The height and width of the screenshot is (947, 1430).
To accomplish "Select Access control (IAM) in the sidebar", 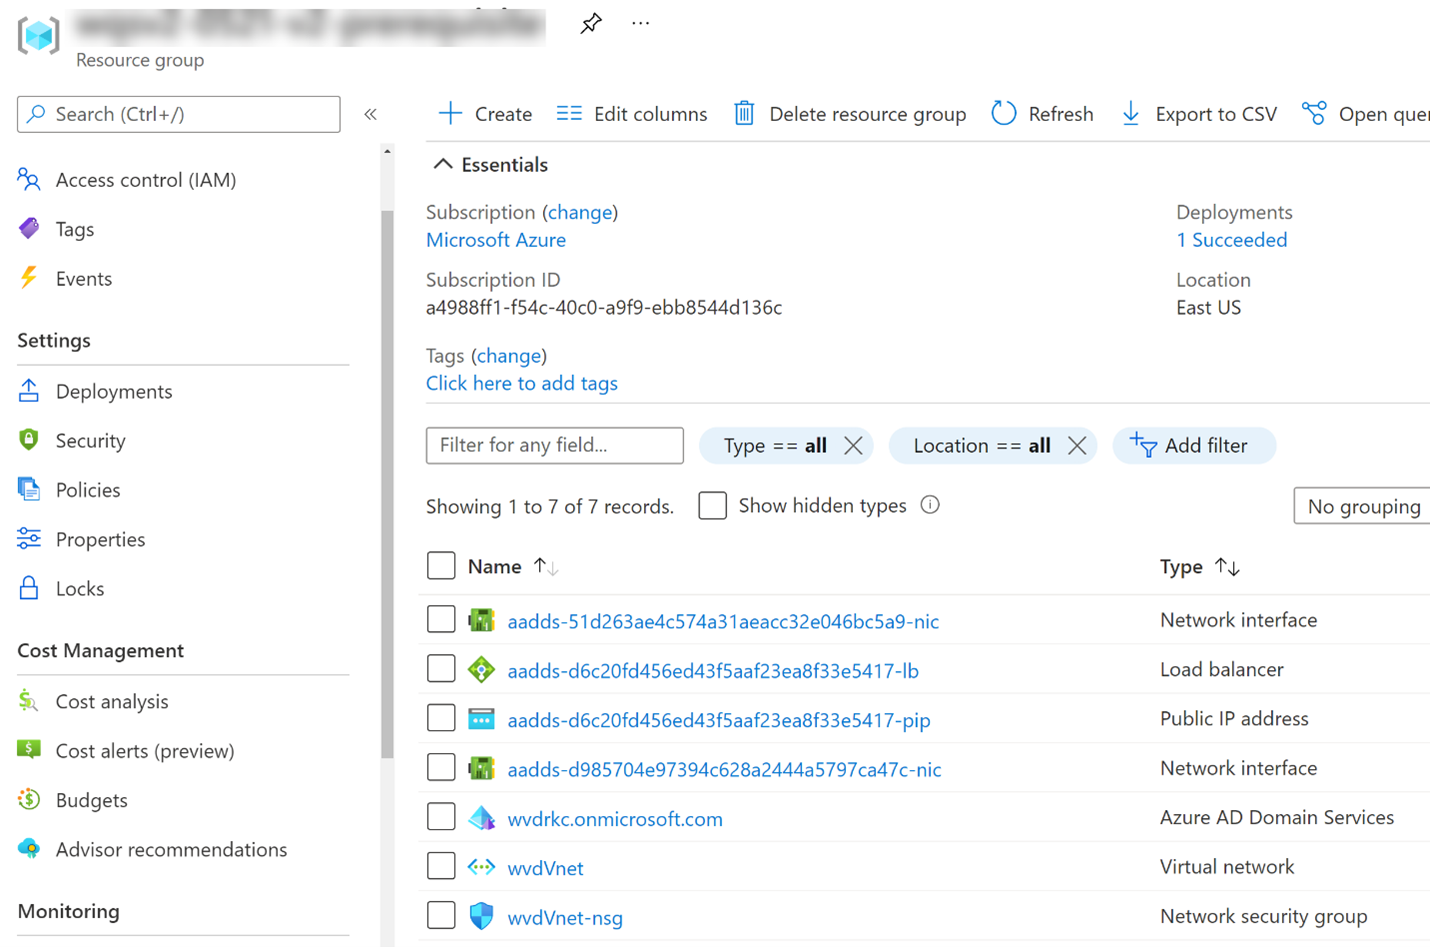I will 28,179.
